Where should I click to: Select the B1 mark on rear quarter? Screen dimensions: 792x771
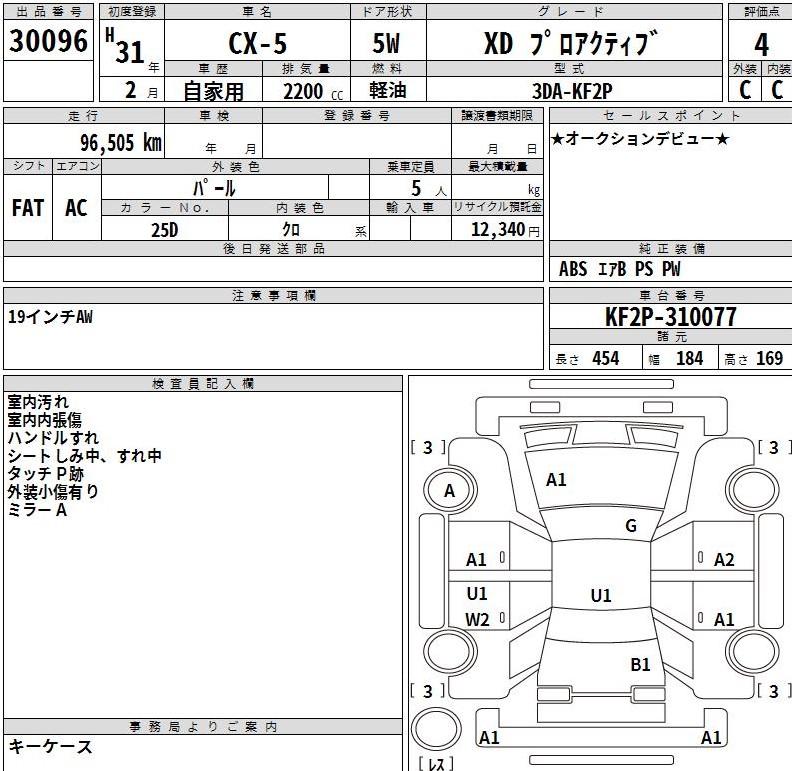640,665
